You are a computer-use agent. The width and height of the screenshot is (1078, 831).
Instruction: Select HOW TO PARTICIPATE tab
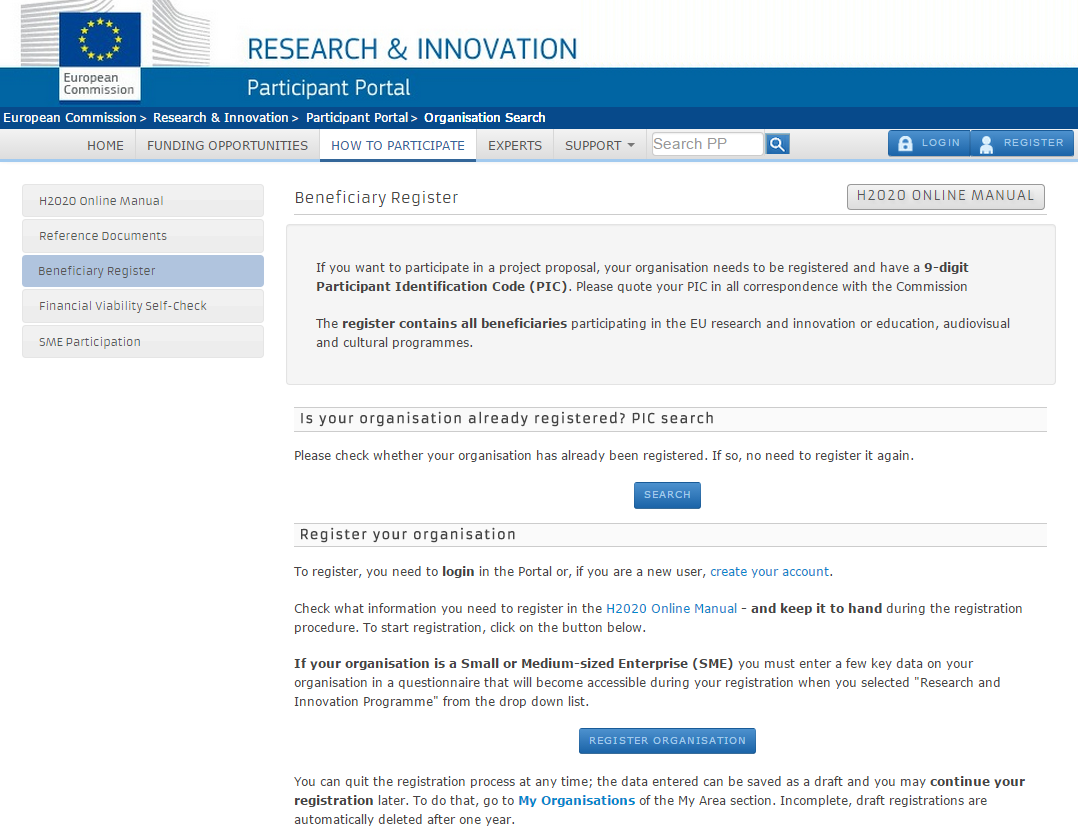click(x=398, y=145)
